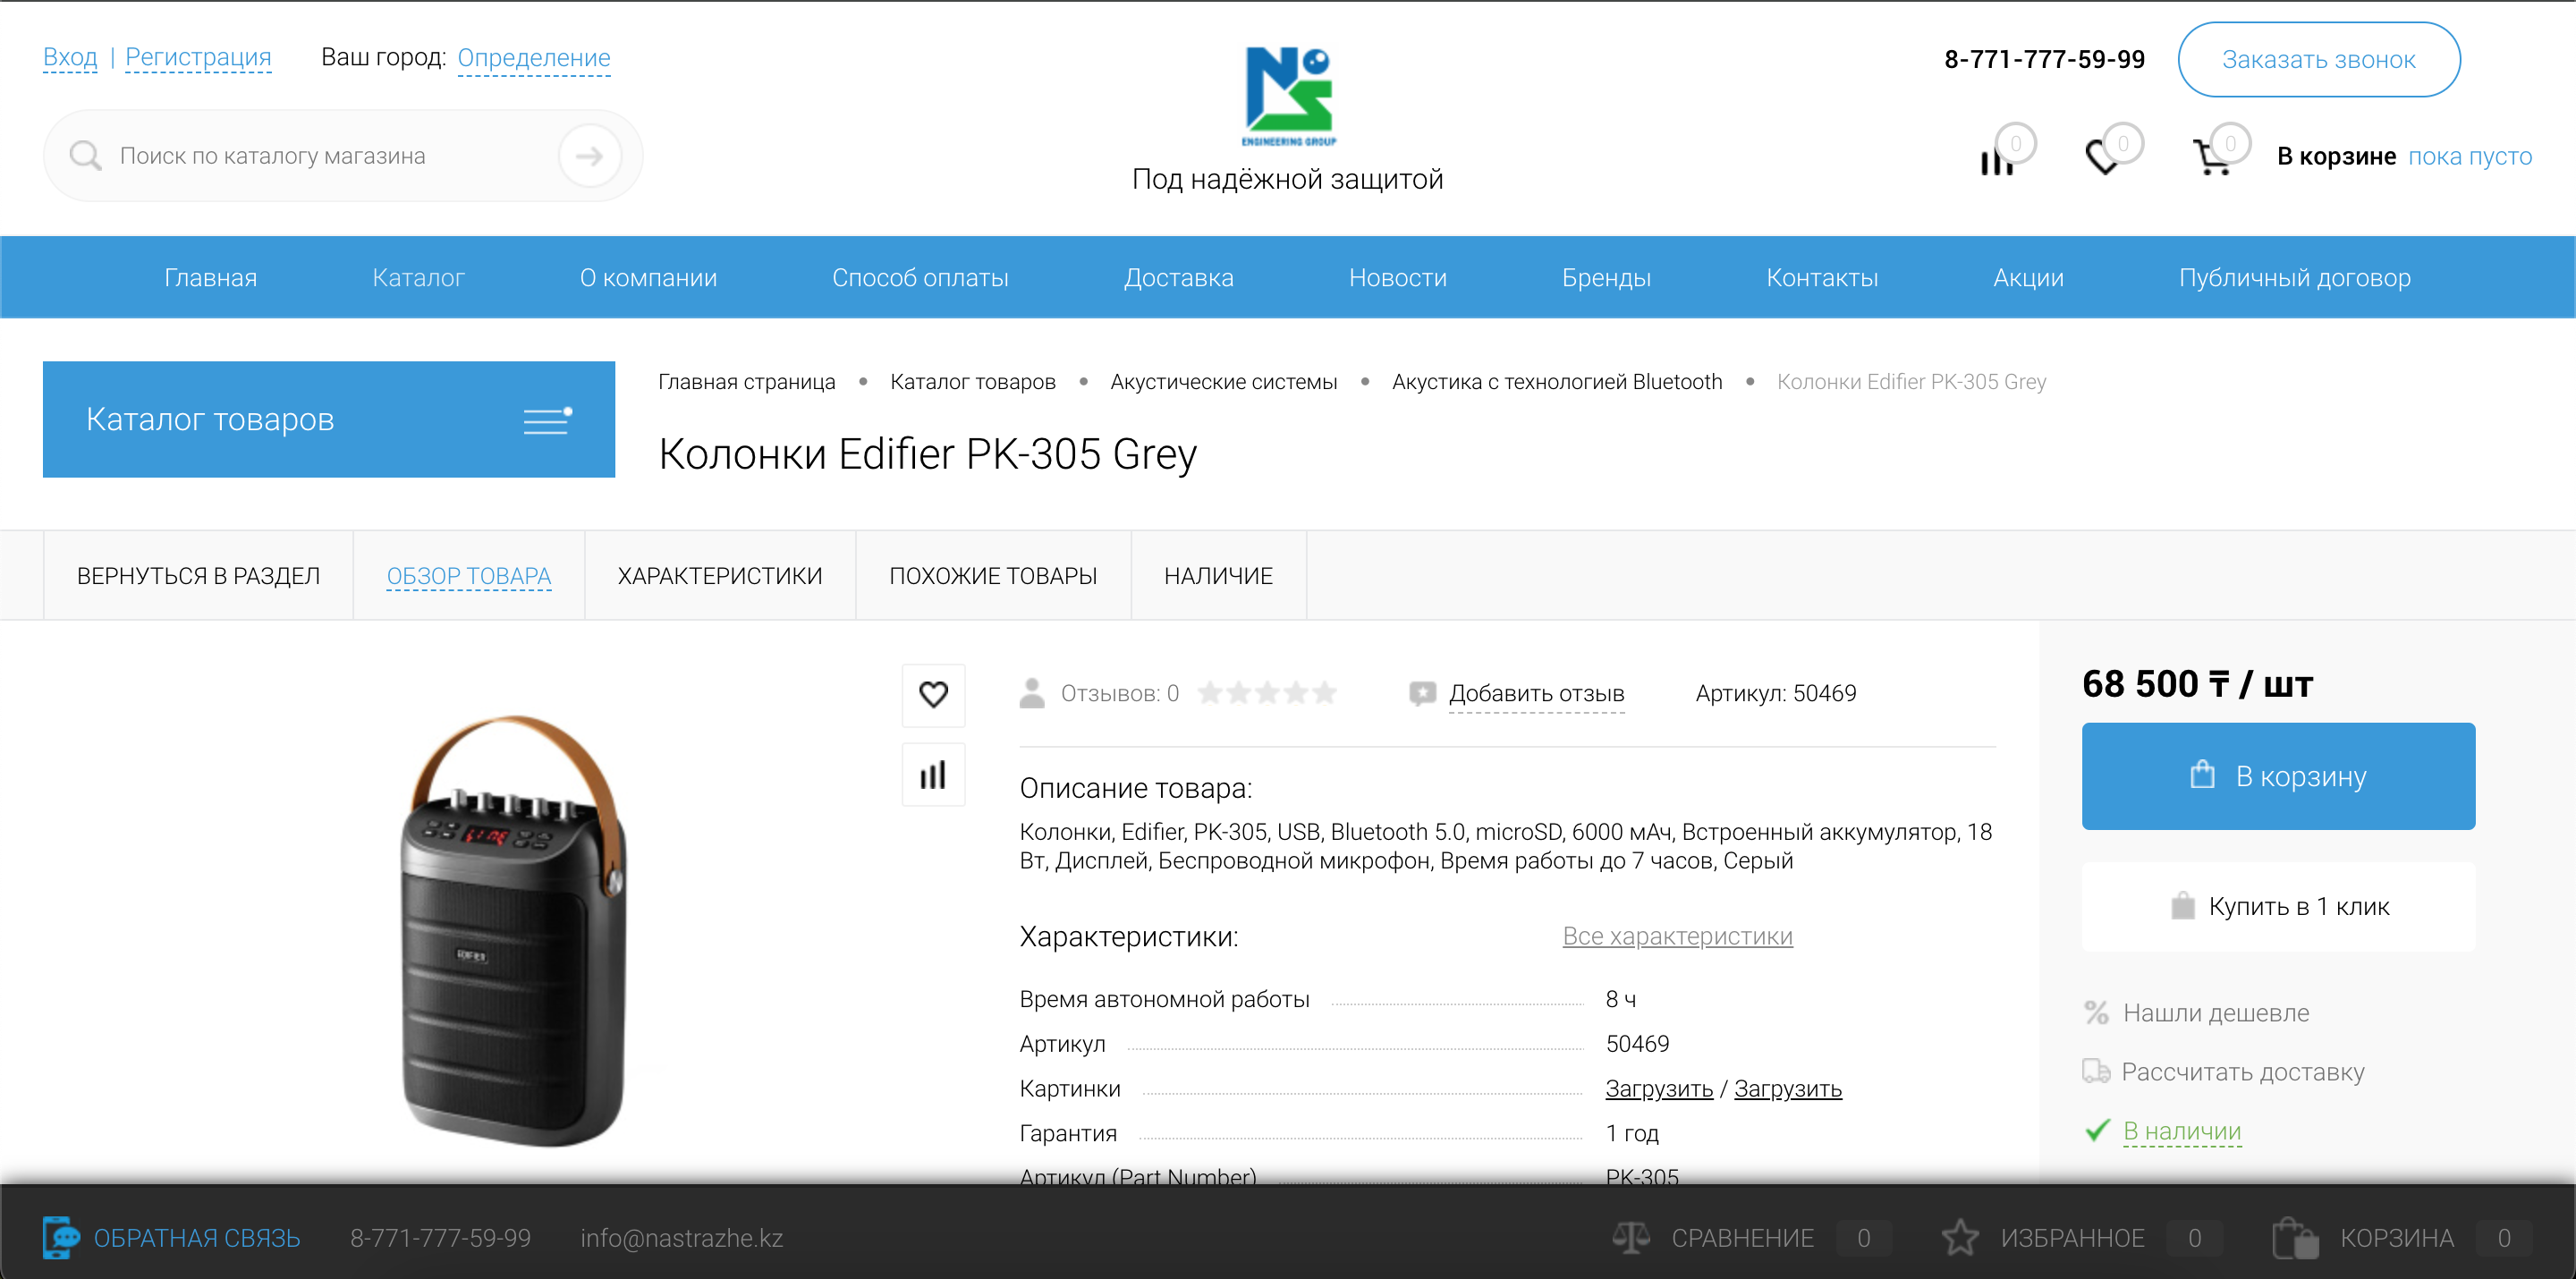Screen dimensions: 2576x1279
Task: Open Доставка menu item
Action: (1178, 277)
